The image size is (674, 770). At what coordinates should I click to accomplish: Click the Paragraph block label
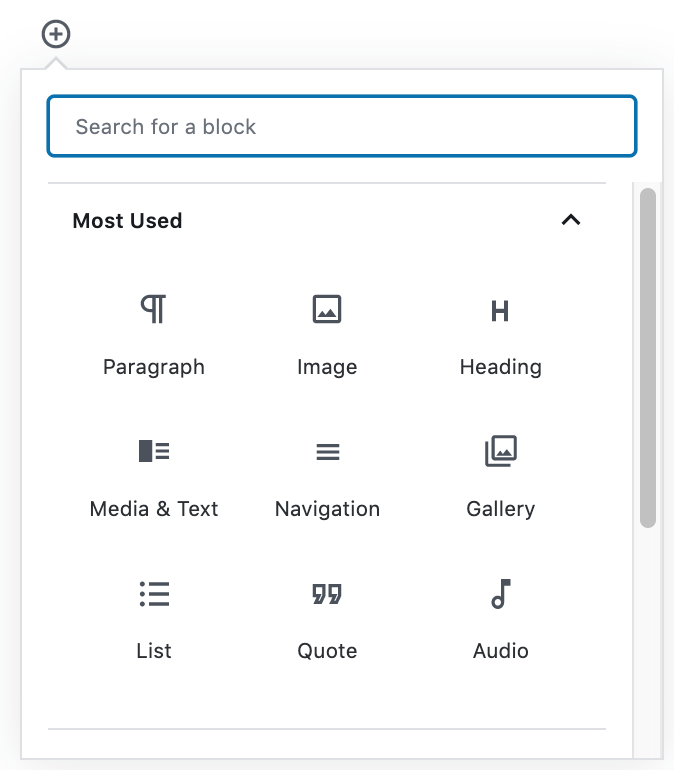click(154, 367)
